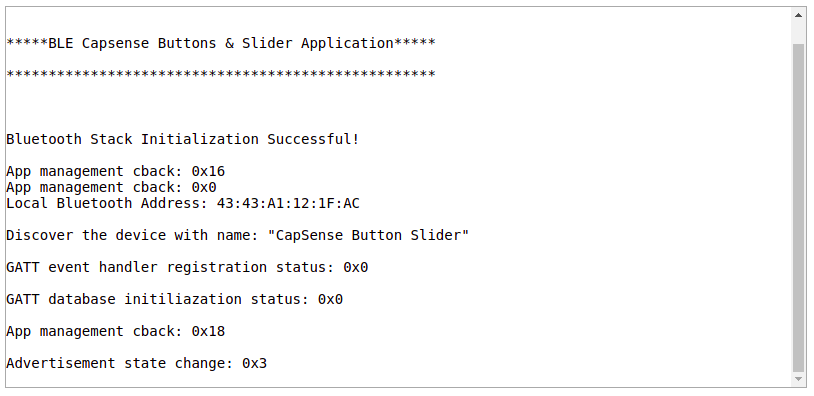The width and height of the screenshot is (814, 396).
Task: Click the scrollbar up arrow
Action: [x=798, y=15]
